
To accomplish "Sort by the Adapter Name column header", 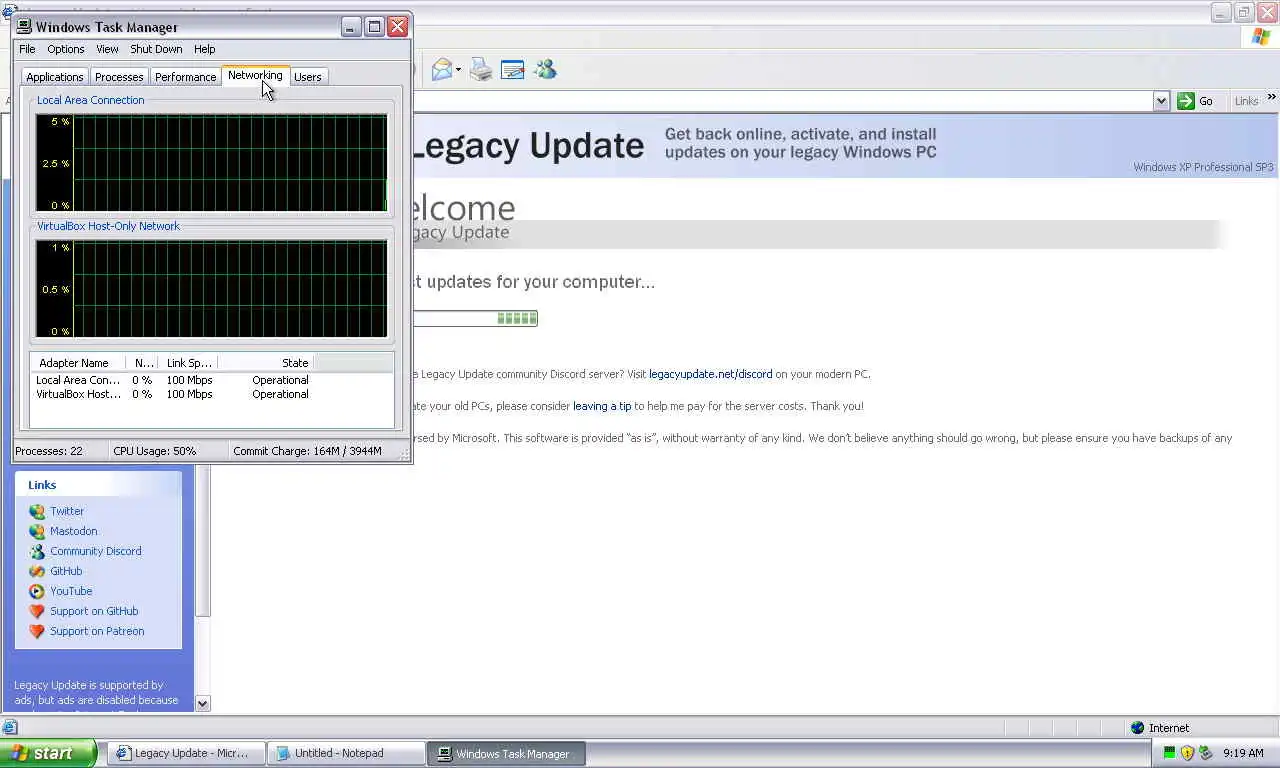I will tap(76, 363).
